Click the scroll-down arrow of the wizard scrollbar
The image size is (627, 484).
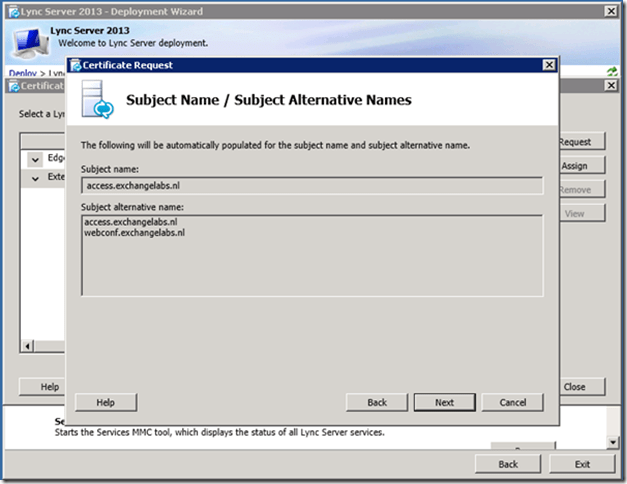pyautogui.click(x=612, y=441)
